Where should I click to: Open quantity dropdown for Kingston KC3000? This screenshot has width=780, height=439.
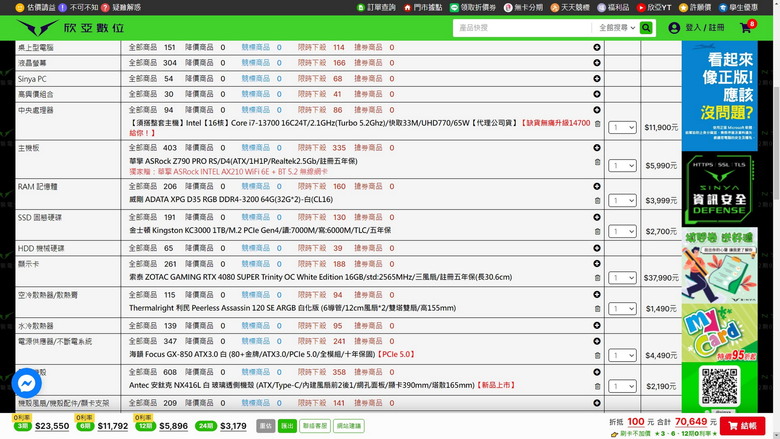pos(622,231)
